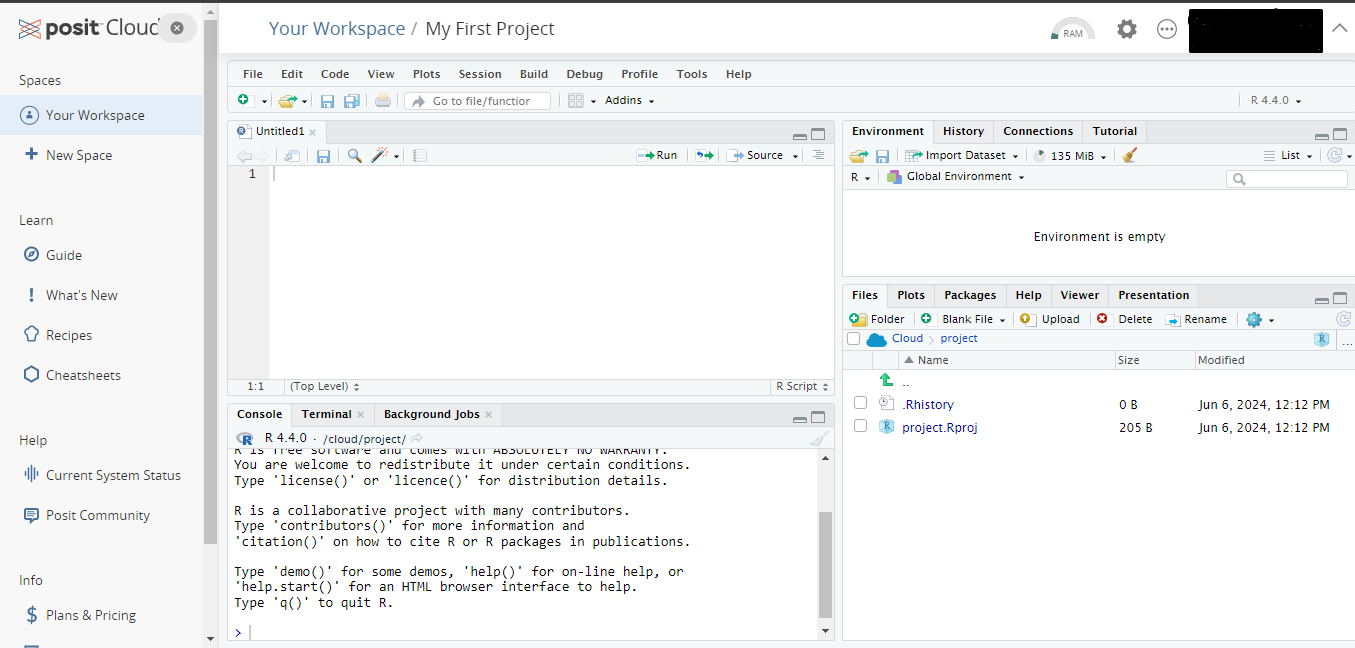The height and width of the screenshot is (648, 1355).
Task: Switch to the History tab
Action: click(963, 131)
